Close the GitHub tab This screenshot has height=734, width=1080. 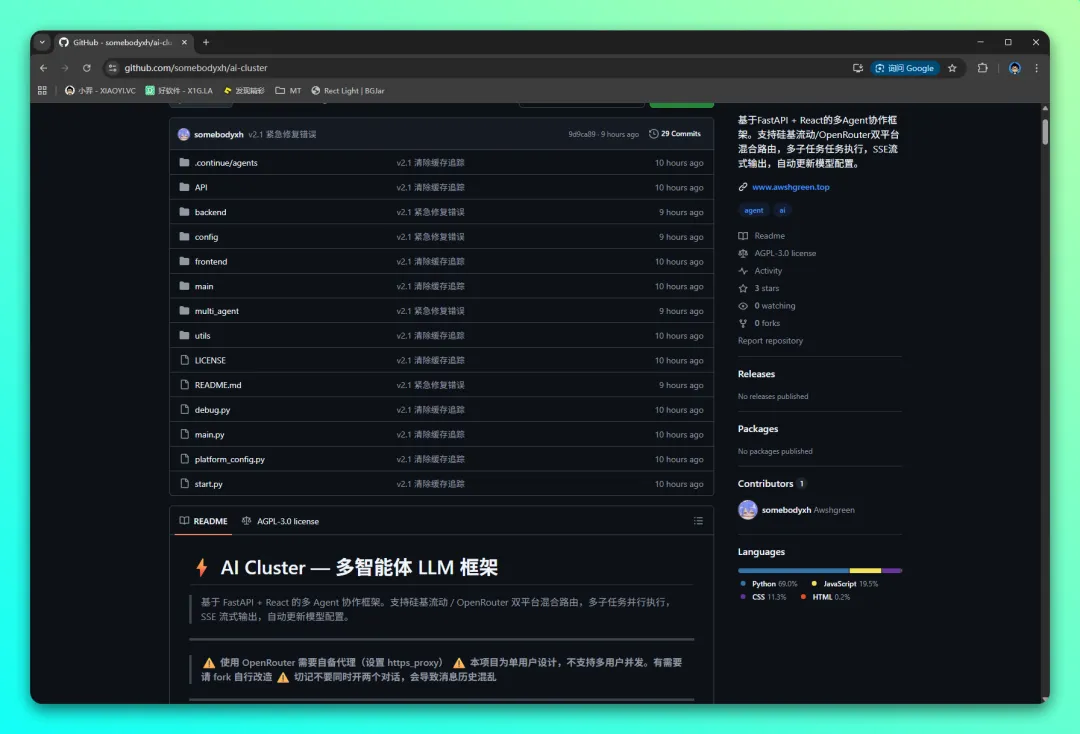tap(184, 43)
